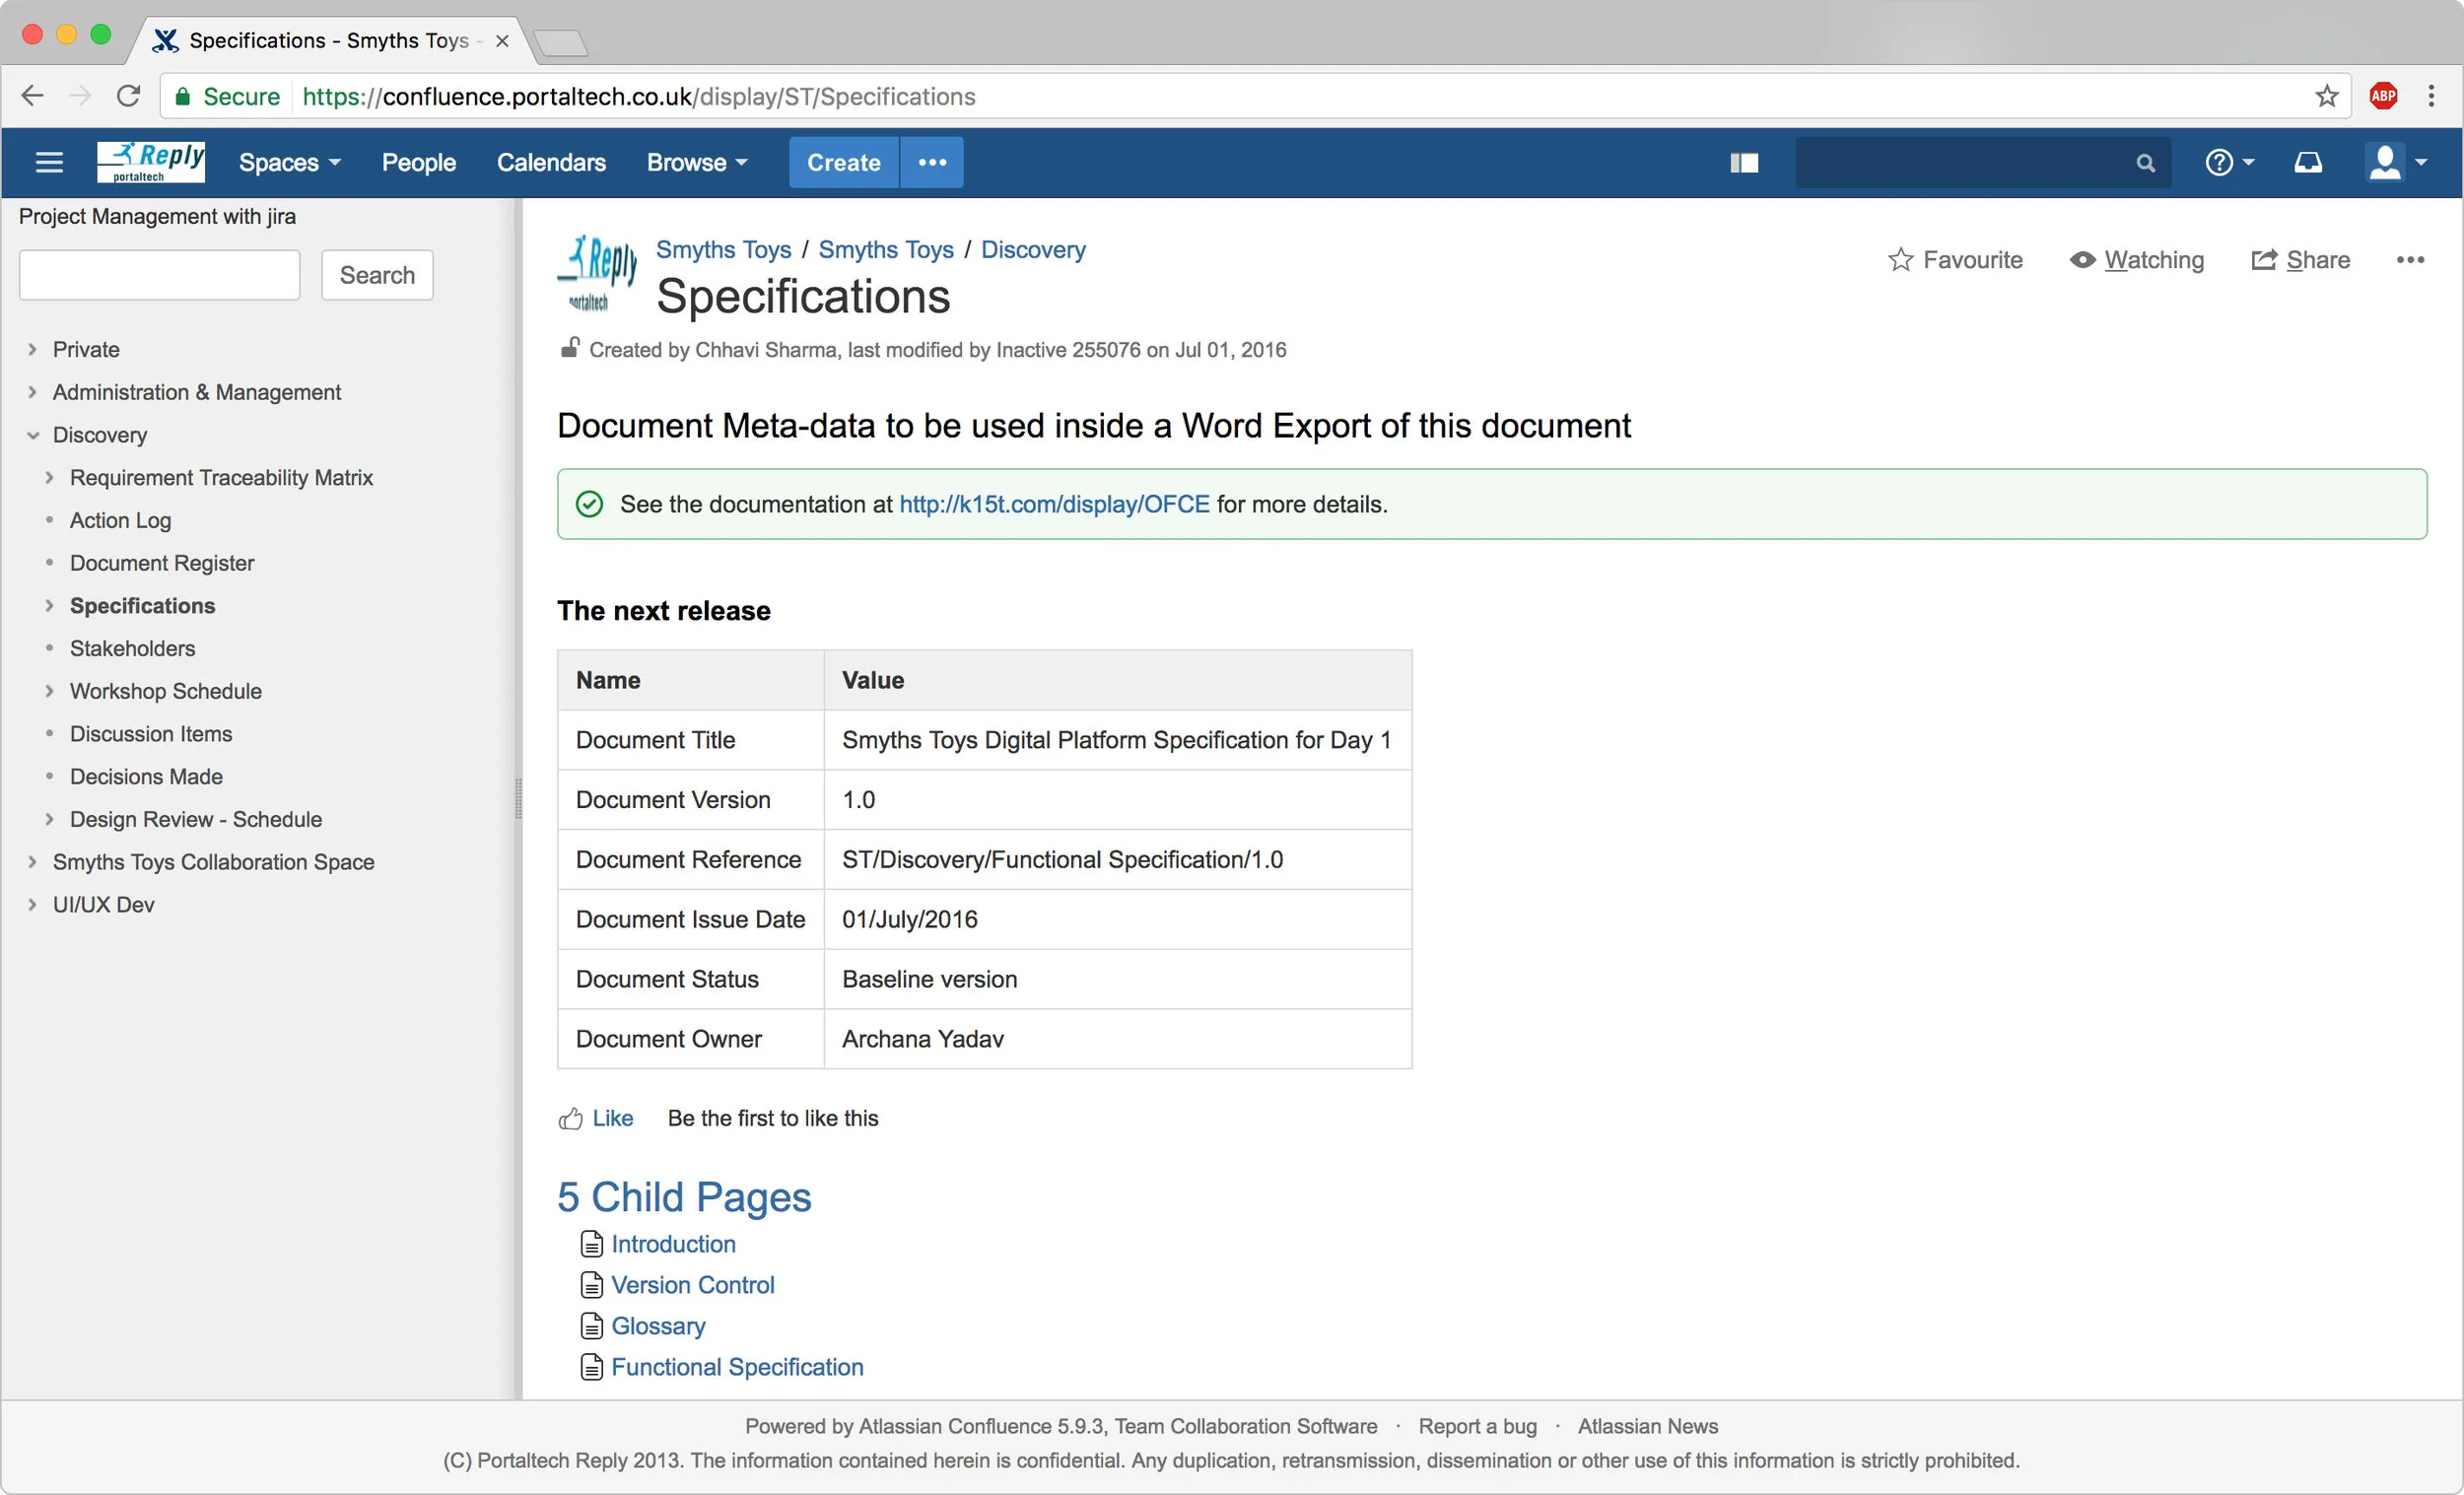Open a new browser tab
This screenshot has height=1495, width=2464.
pos(560,42)
